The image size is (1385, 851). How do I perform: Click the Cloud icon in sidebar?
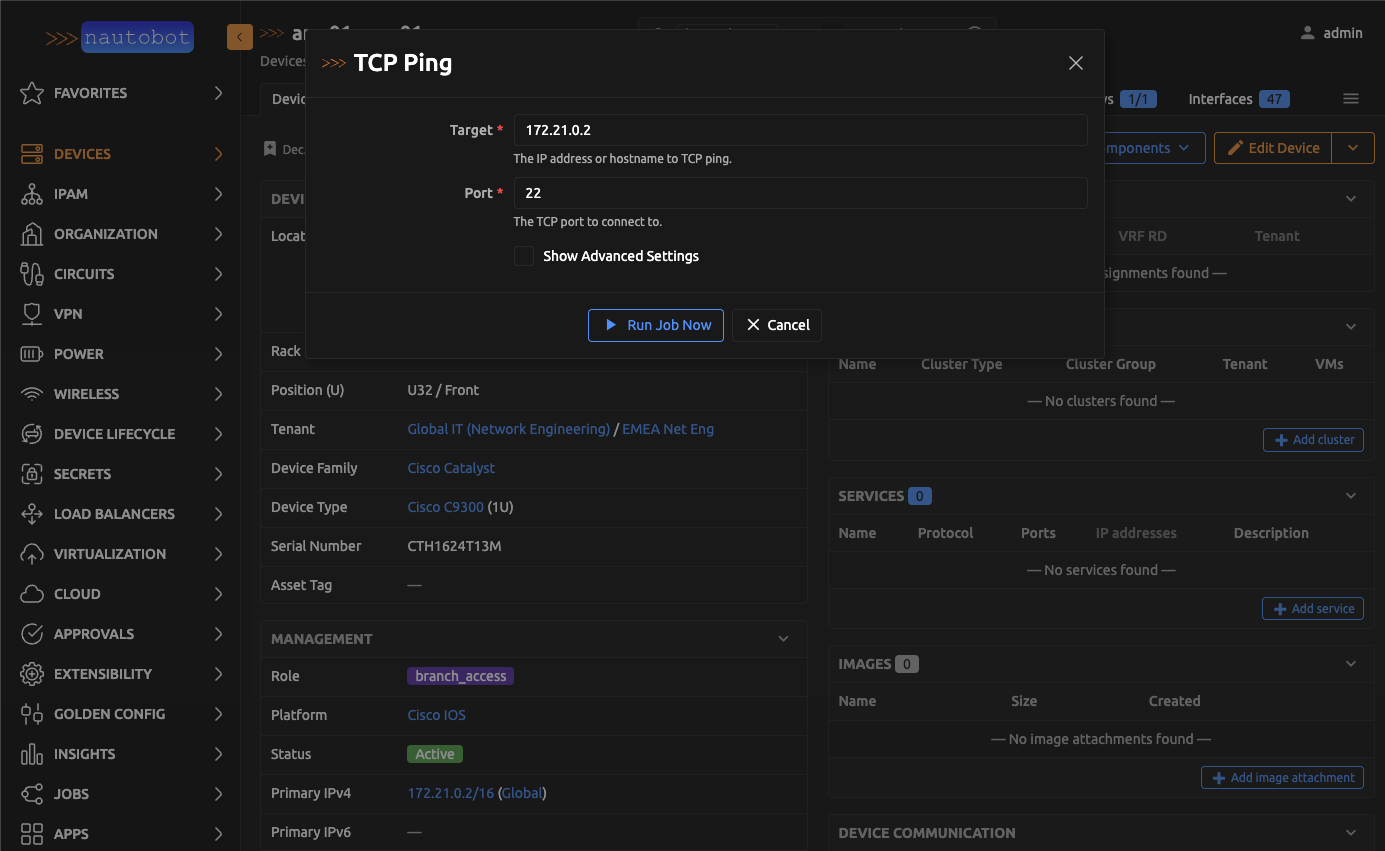[x=32, y=594]
